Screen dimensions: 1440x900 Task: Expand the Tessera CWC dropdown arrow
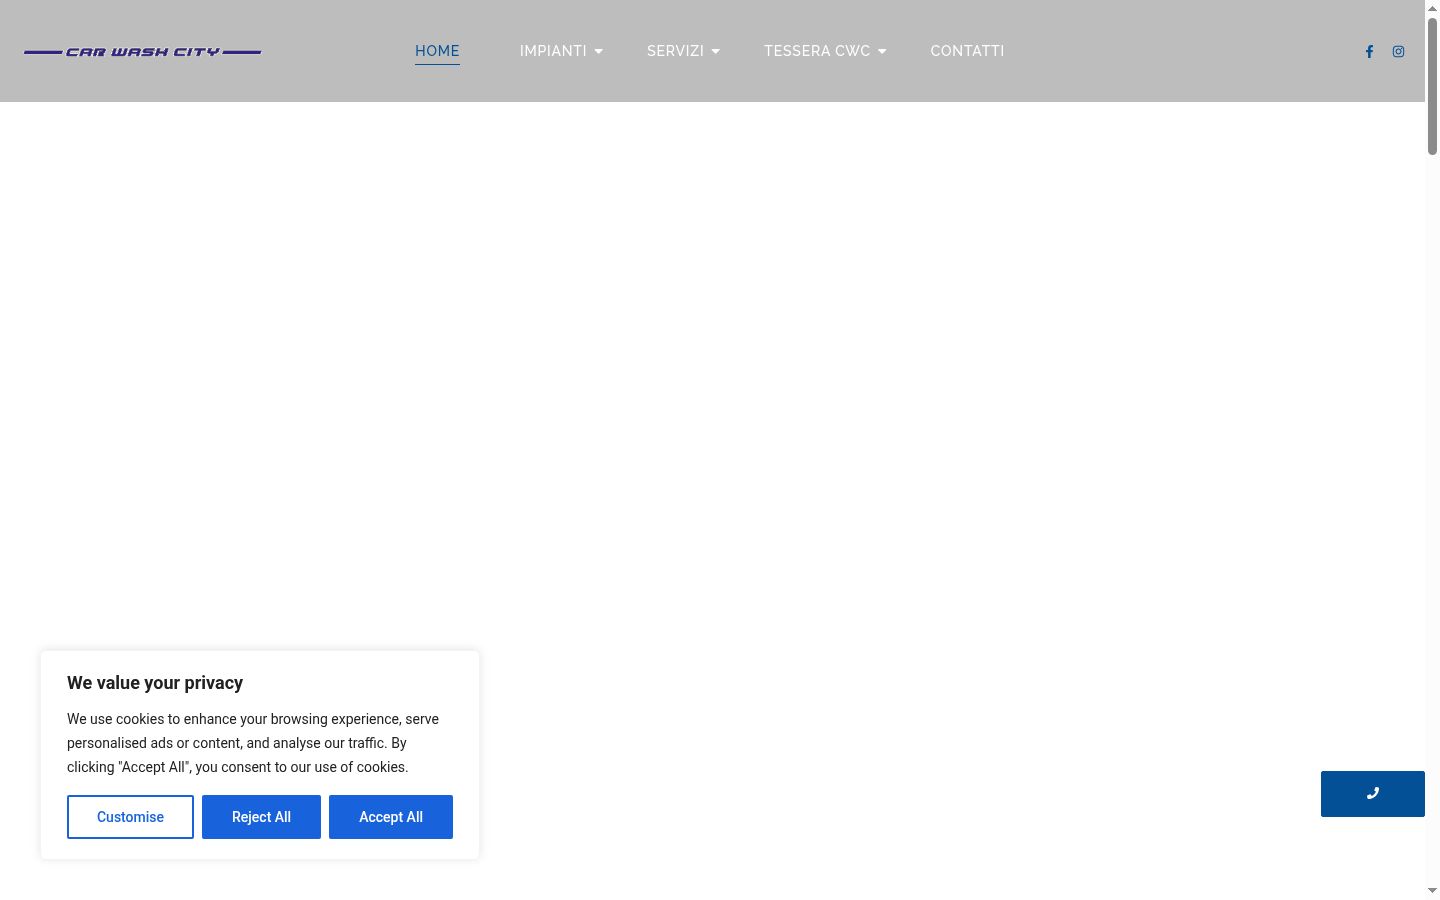(881, 52)
